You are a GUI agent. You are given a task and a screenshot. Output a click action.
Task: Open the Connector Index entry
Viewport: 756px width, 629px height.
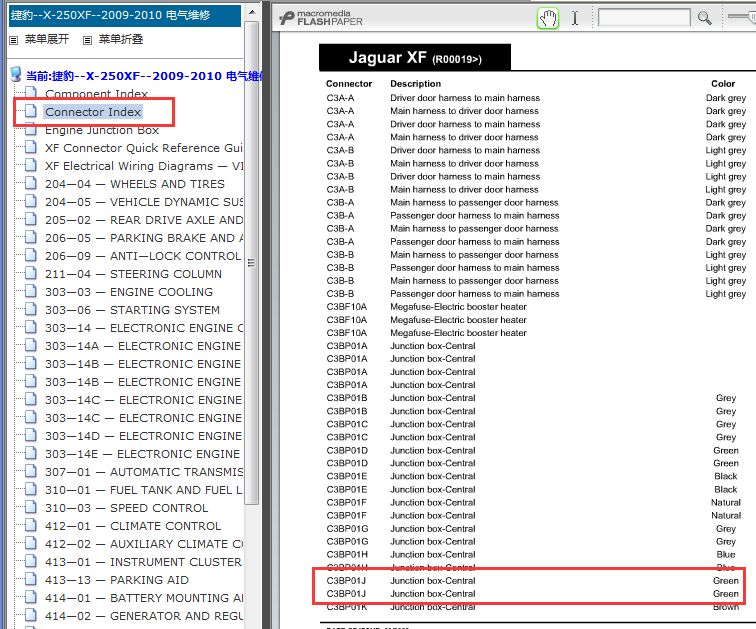93,112
